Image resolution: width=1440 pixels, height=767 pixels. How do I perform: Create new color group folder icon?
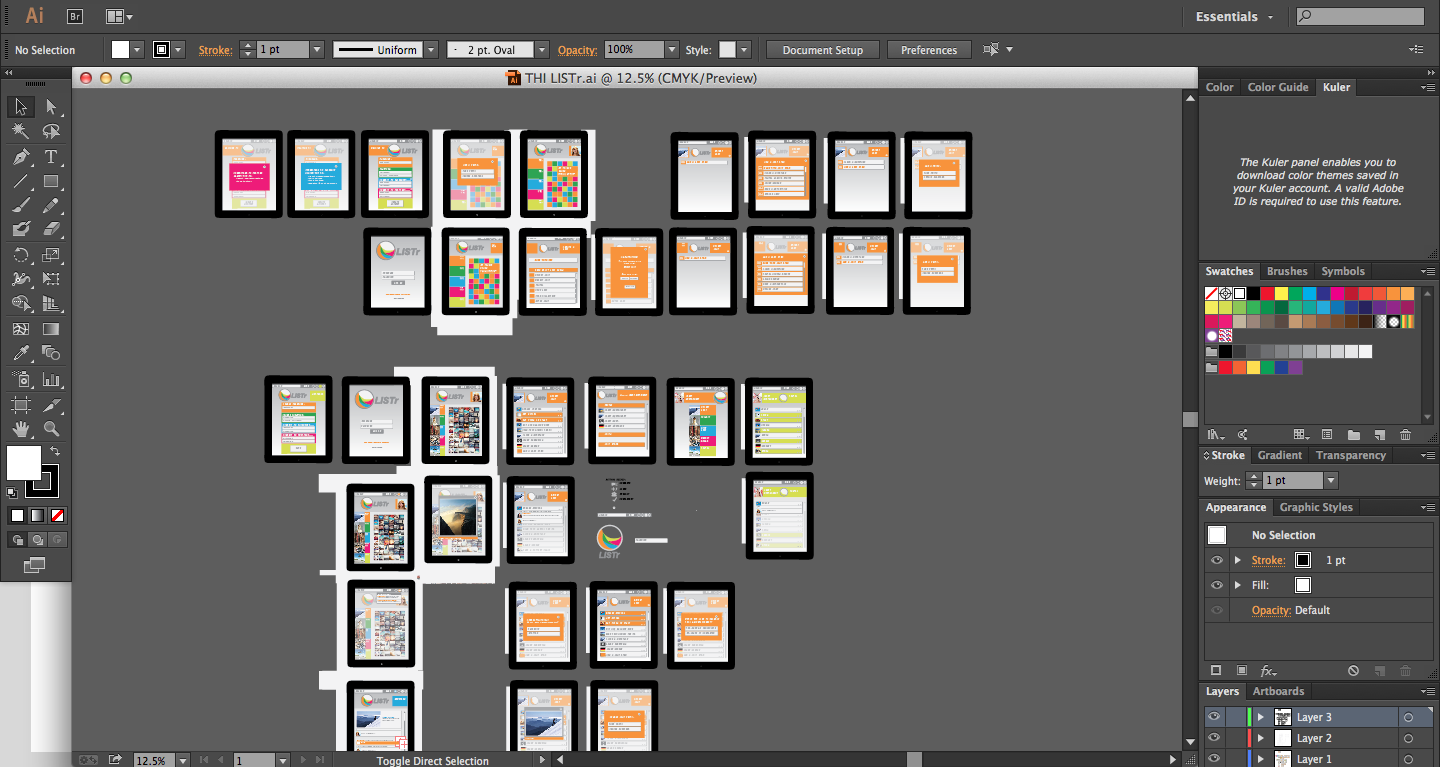pos(1353,435)
